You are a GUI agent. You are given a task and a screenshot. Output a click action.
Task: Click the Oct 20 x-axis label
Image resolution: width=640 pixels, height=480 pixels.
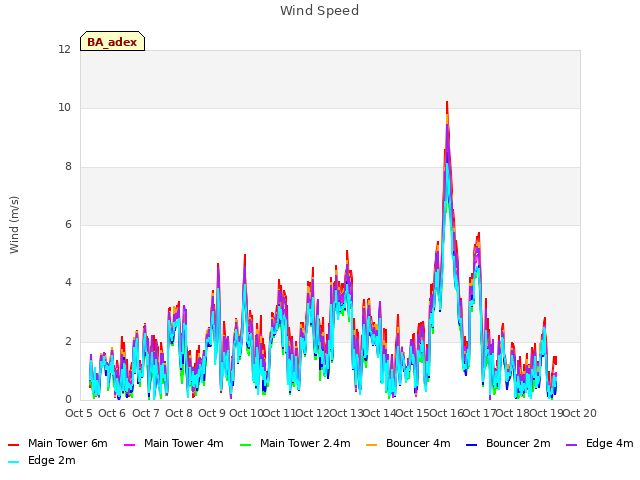[580, 413]
